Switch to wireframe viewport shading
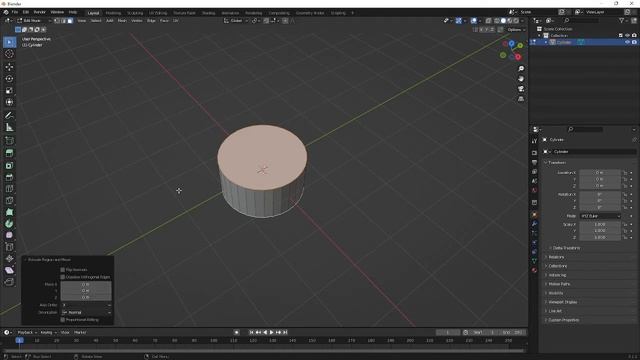640x360 pixels. (x=497, y=20)
